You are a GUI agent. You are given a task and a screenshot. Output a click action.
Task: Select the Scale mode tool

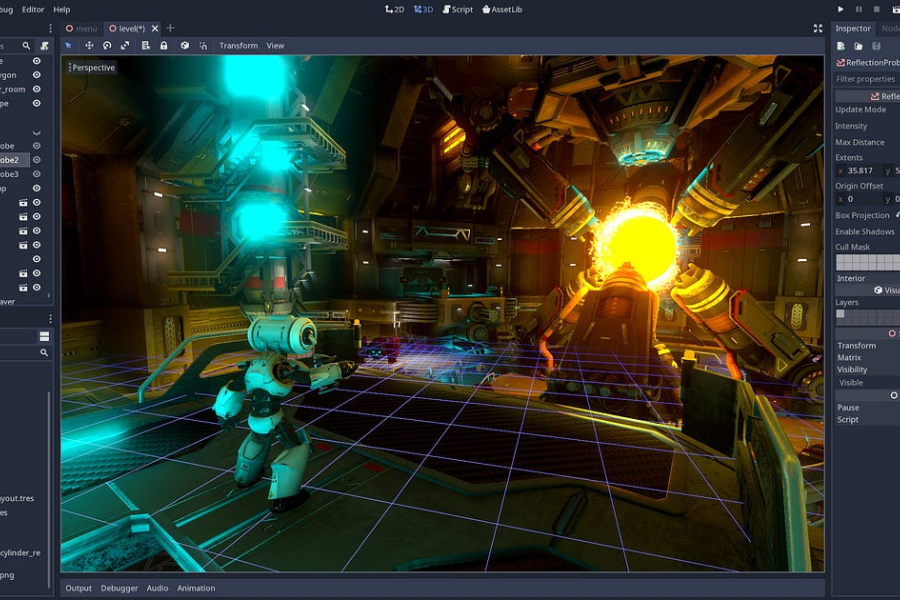tap(125, 45)
